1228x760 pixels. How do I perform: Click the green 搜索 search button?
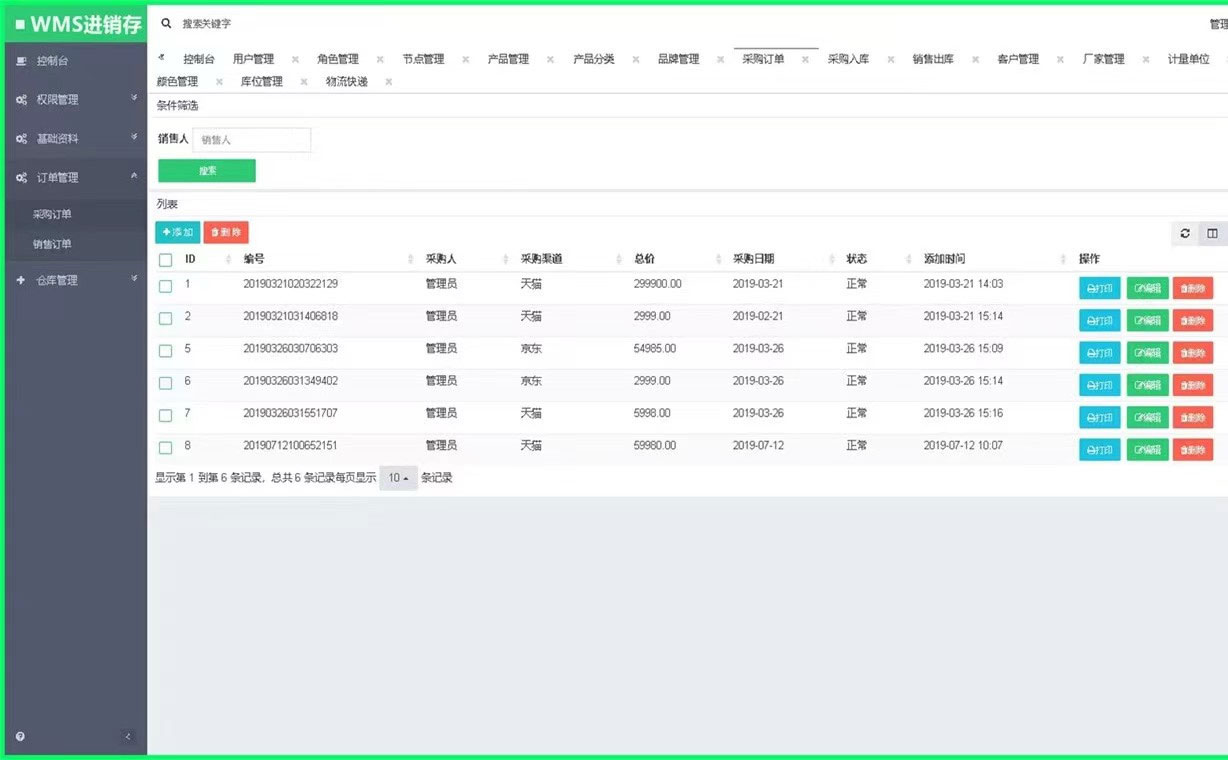pos(206,170)
